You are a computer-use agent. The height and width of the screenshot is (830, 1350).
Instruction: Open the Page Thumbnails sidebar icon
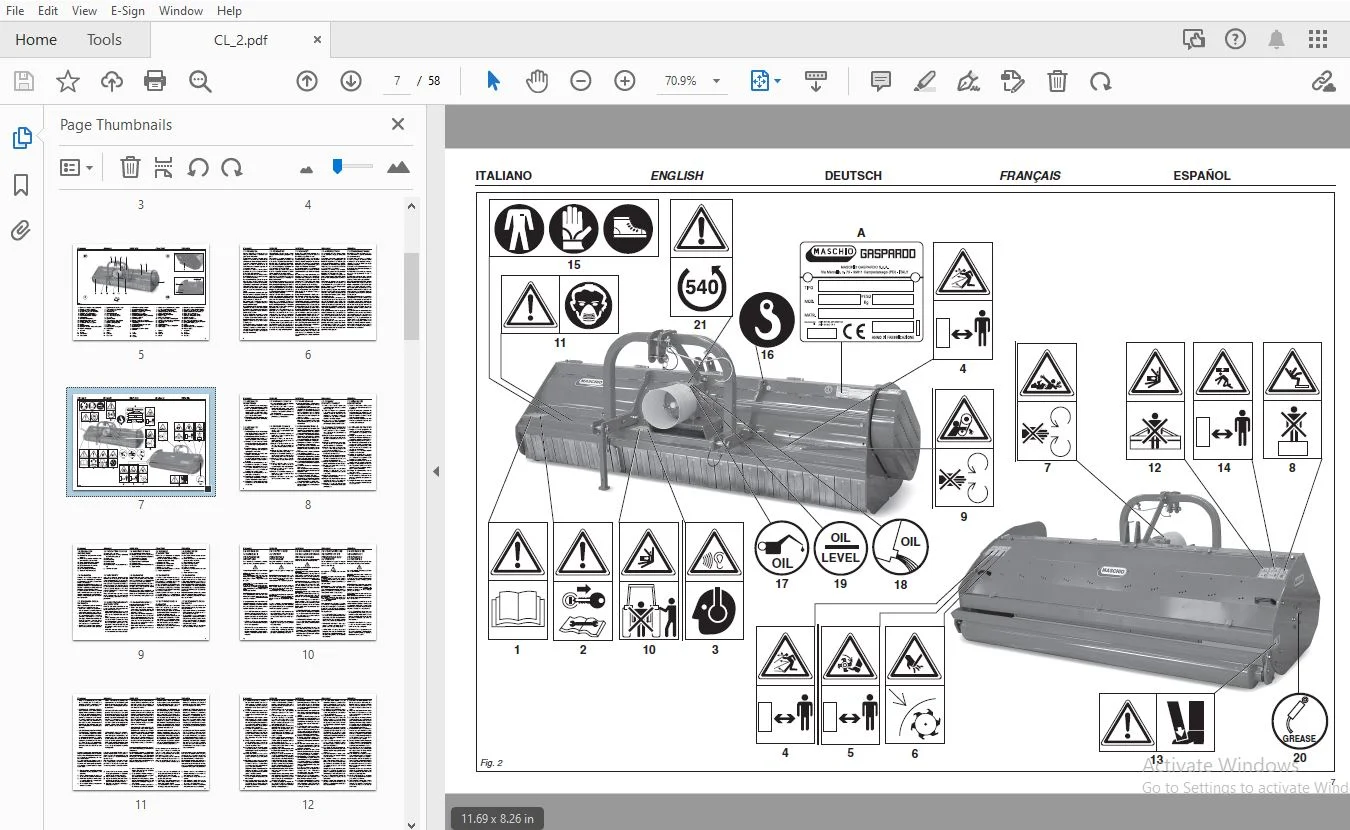21,138
